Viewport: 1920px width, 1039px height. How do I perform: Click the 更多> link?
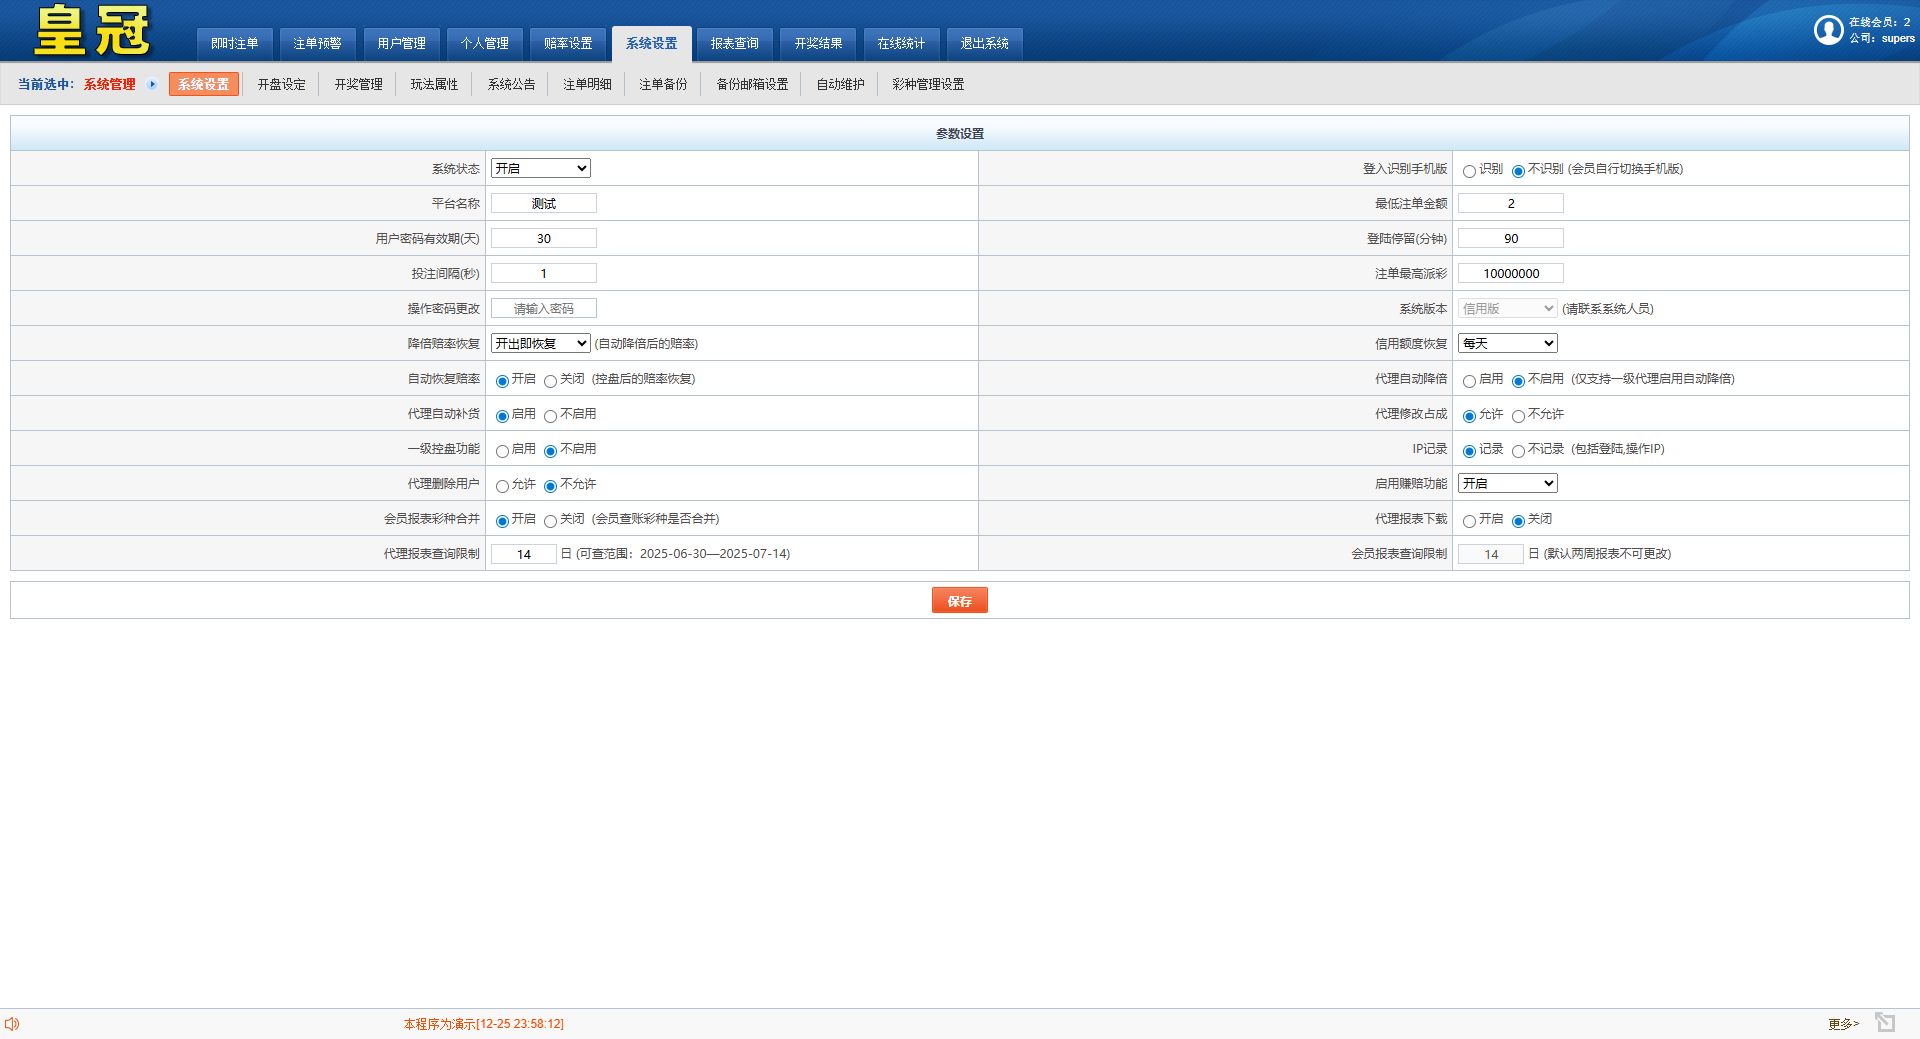(x=1843, y=1023)
